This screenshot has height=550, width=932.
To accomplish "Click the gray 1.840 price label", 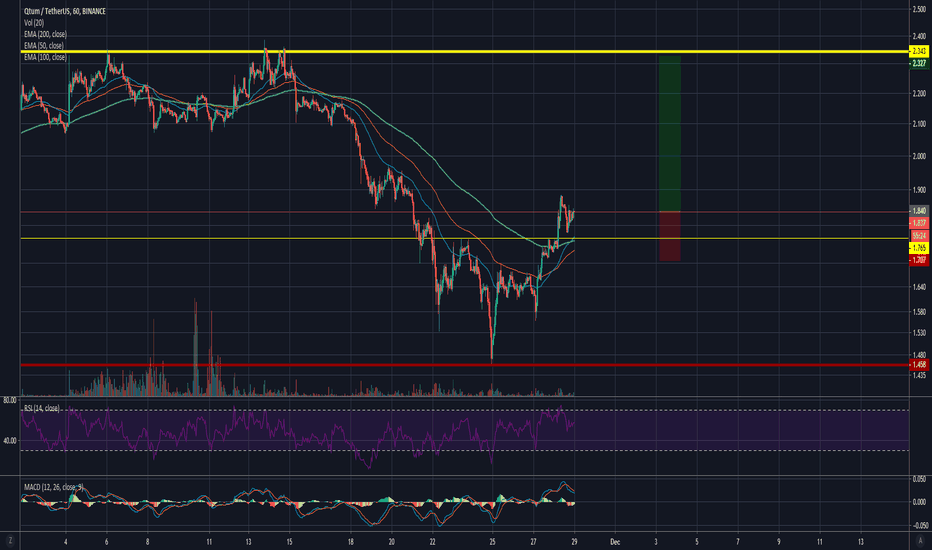I will (x=919, y=211).
